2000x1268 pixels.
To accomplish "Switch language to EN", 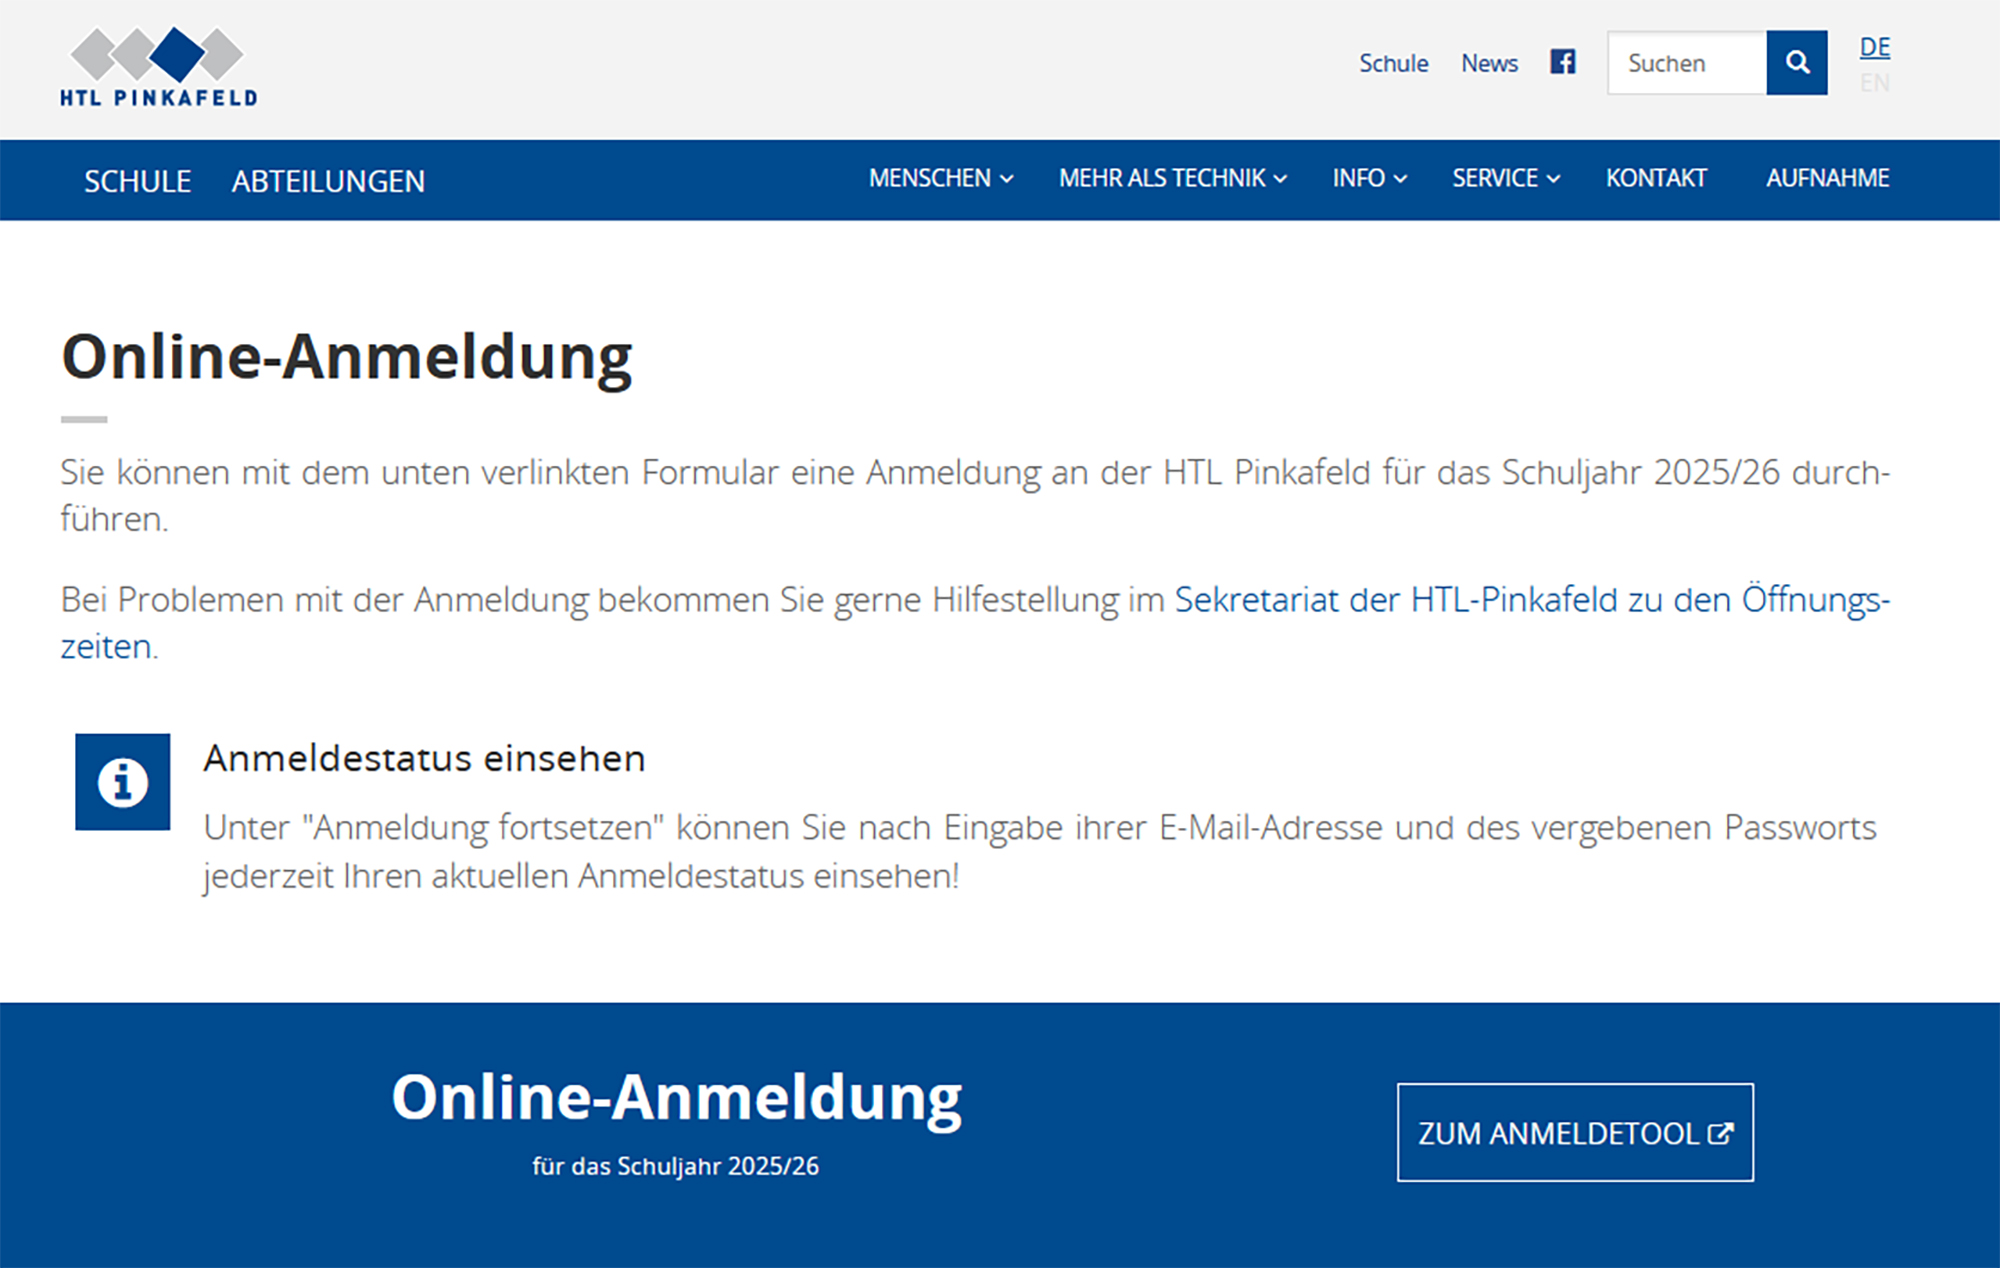I will click(1874, 83).
